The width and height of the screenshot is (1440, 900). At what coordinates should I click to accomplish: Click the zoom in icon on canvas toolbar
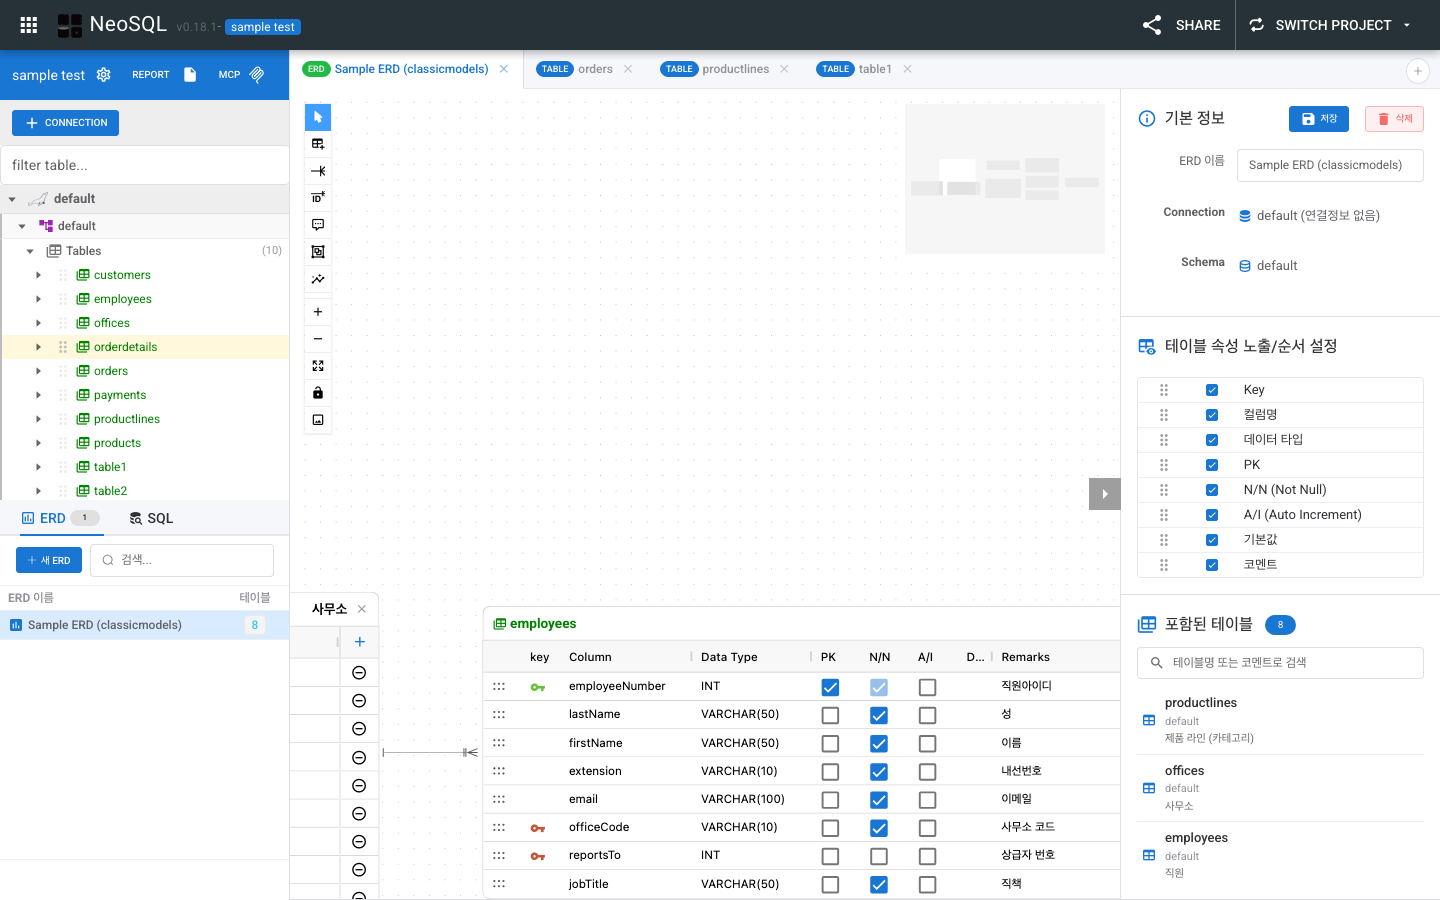coord(317,311)
